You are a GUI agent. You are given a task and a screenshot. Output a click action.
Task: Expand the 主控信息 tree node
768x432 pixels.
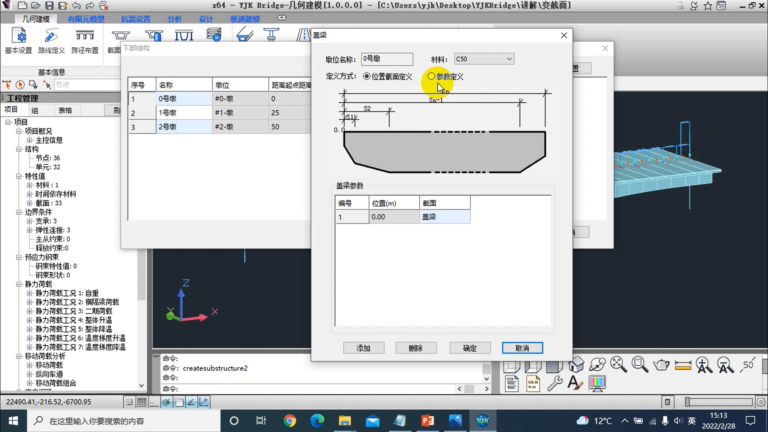[x=29, y=140]
